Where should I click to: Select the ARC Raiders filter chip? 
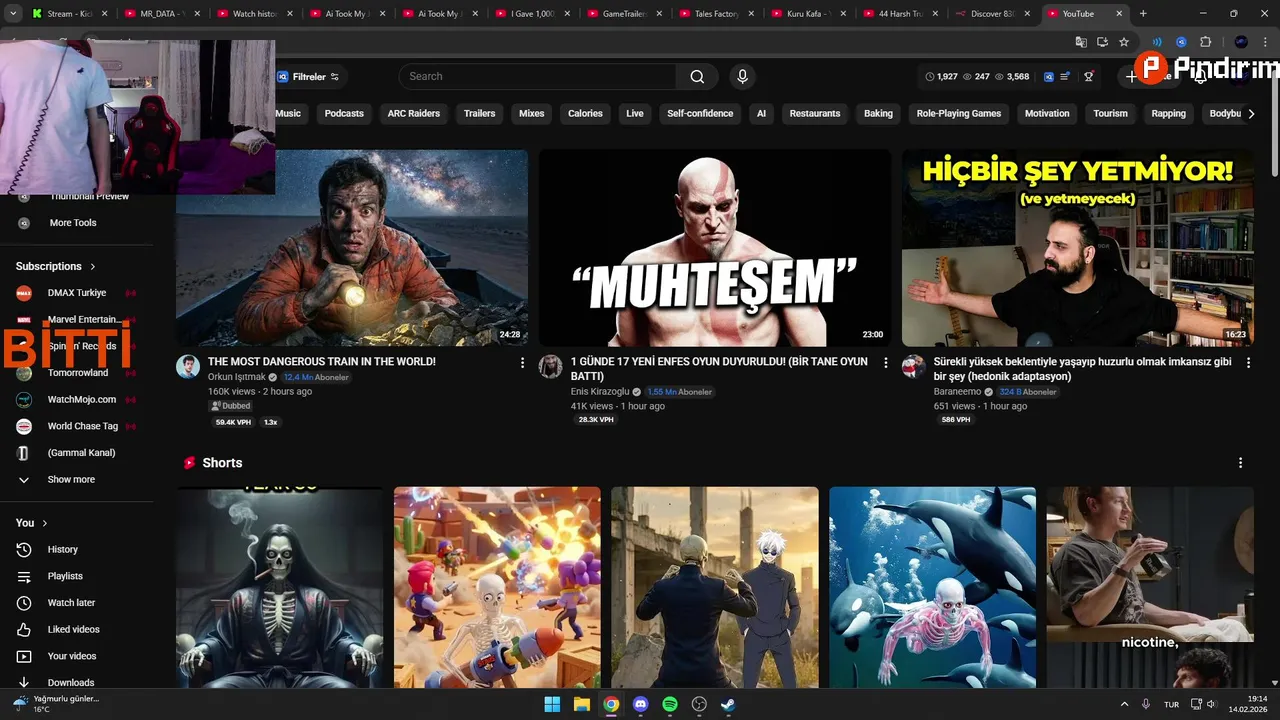[x=414, y=114]
